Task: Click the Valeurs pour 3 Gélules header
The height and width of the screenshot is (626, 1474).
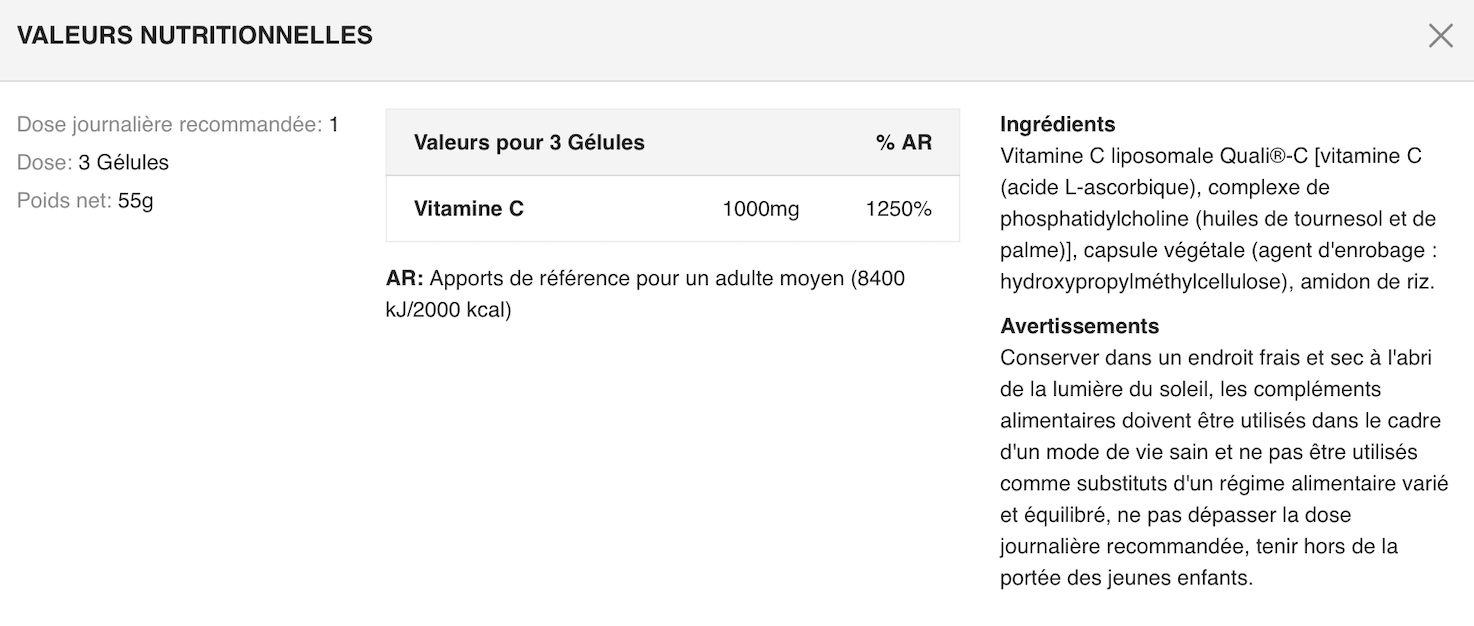Action: 529,143
